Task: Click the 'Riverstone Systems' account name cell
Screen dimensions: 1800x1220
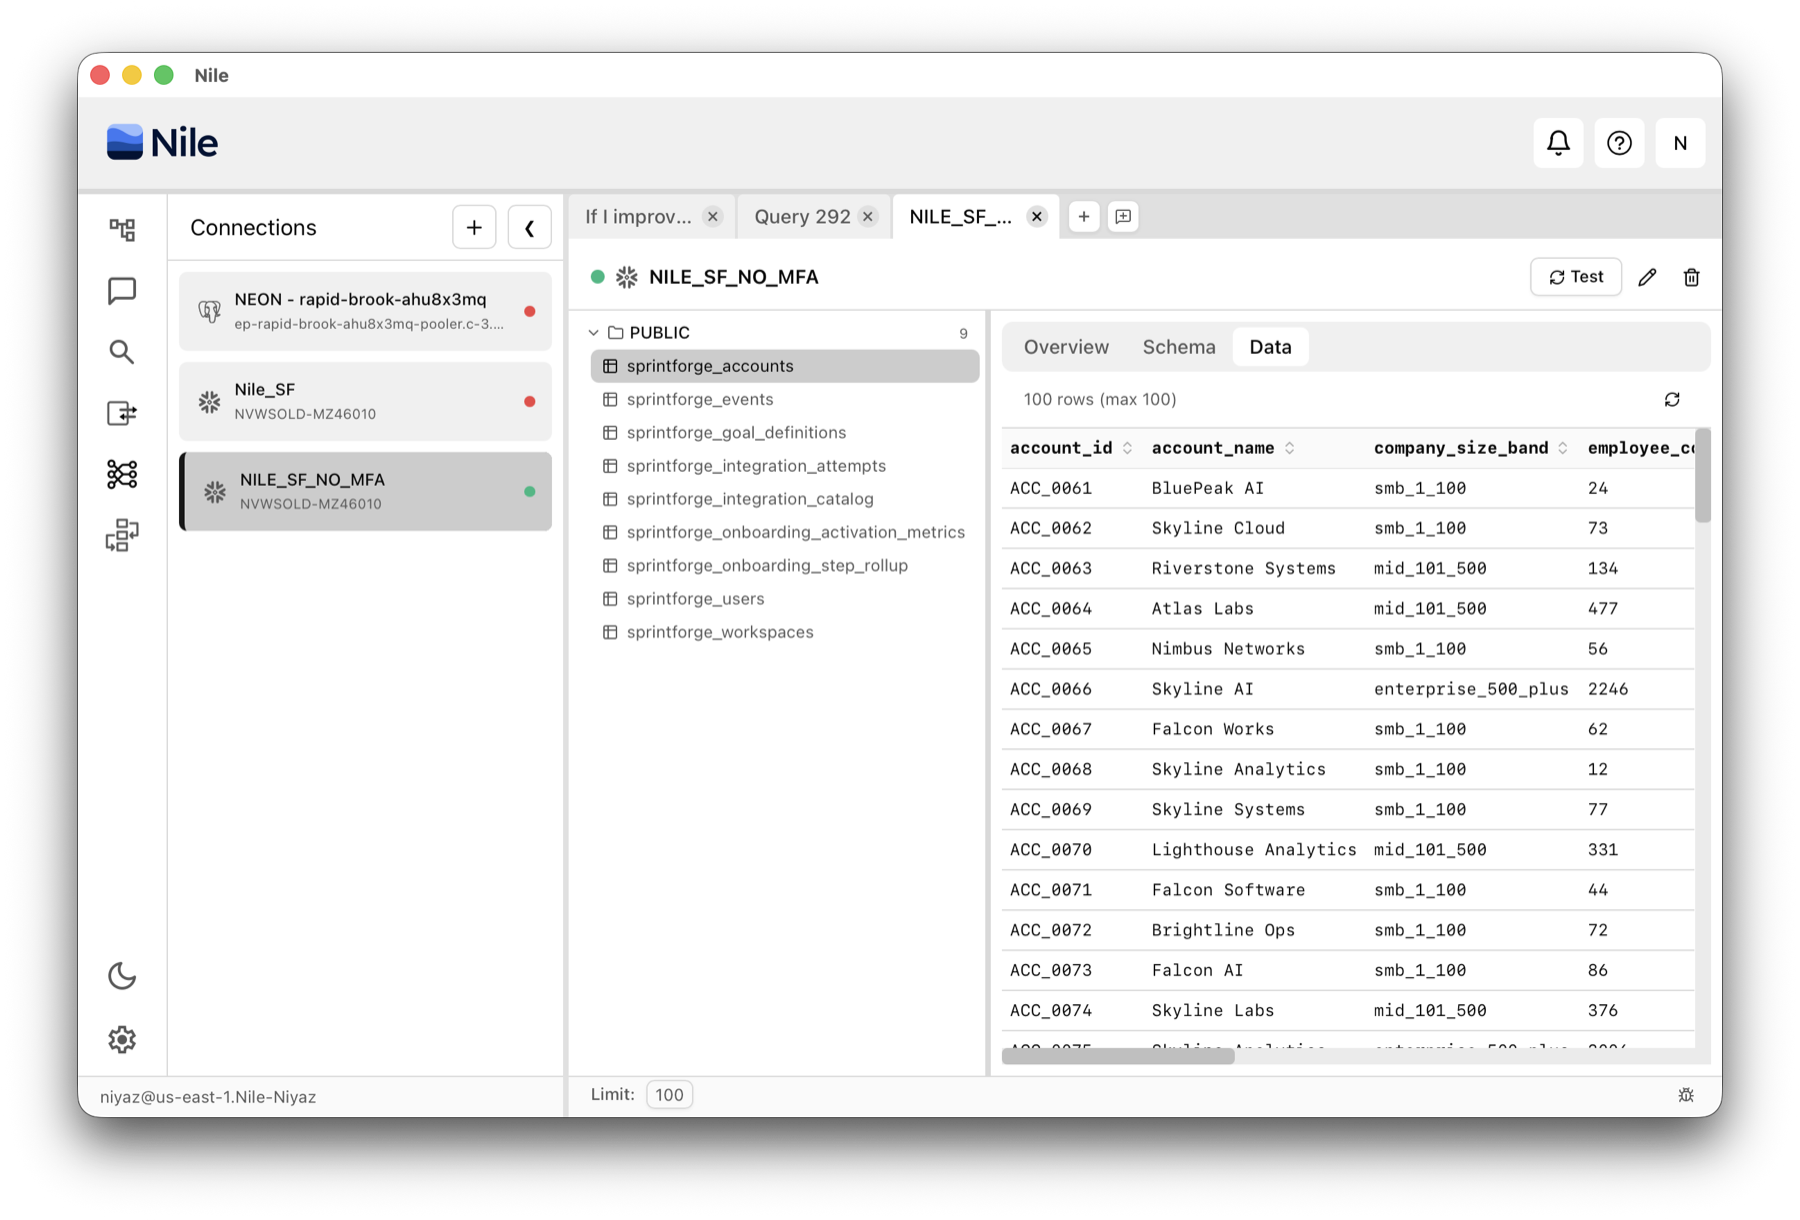Action: click(1243, 568)
